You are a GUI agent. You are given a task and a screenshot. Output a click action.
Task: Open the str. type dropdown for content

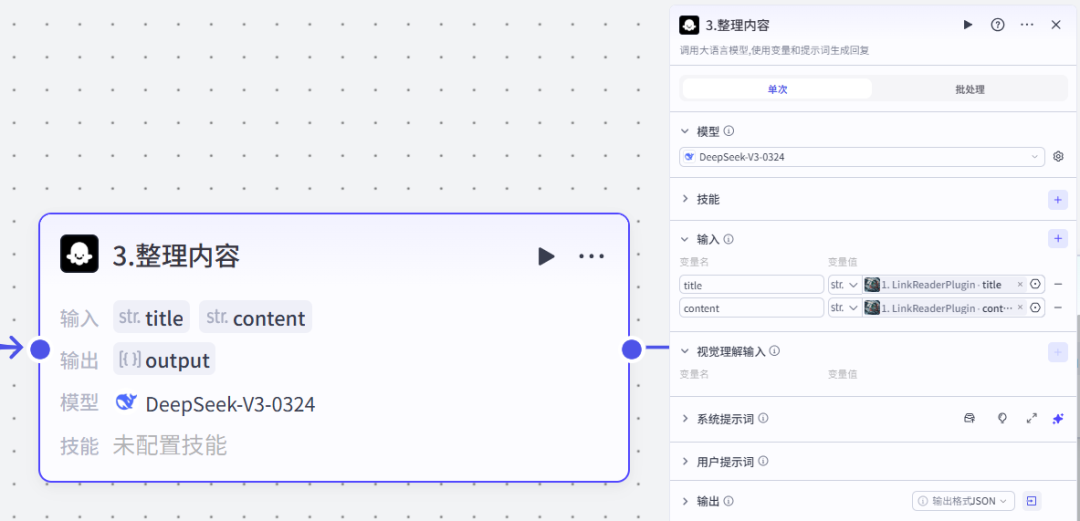(x=844, y=308)
